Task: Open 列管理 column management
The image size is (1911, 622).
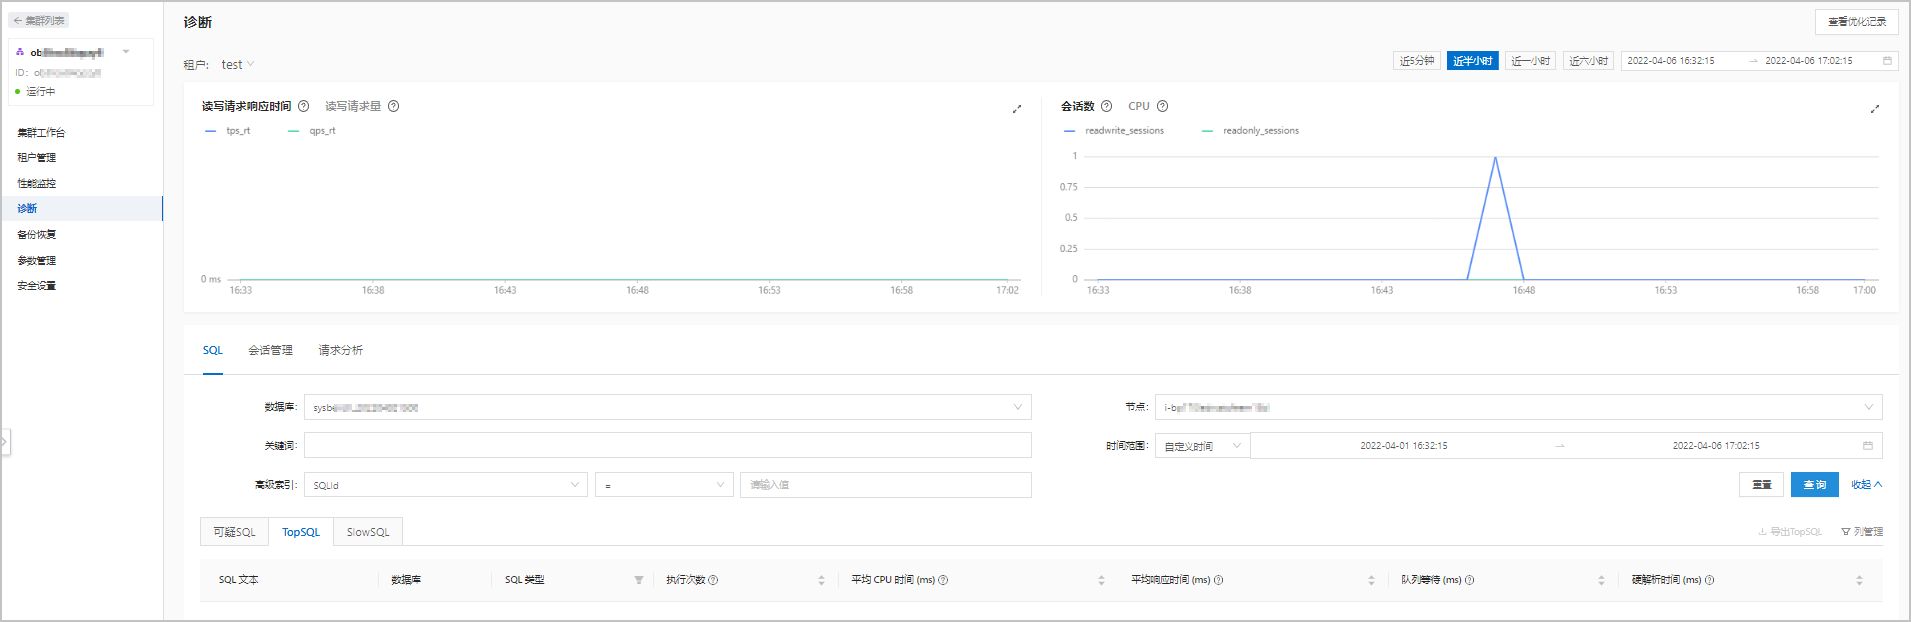Action: [1862, 532]
